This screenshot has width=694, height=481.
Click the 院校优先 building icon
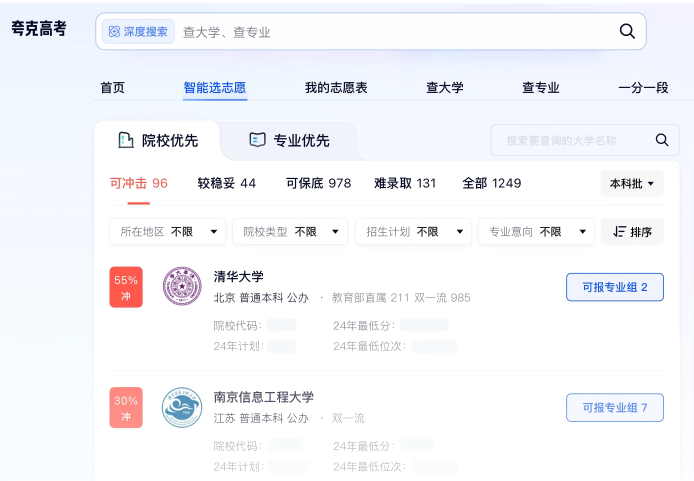coord(126,140)
